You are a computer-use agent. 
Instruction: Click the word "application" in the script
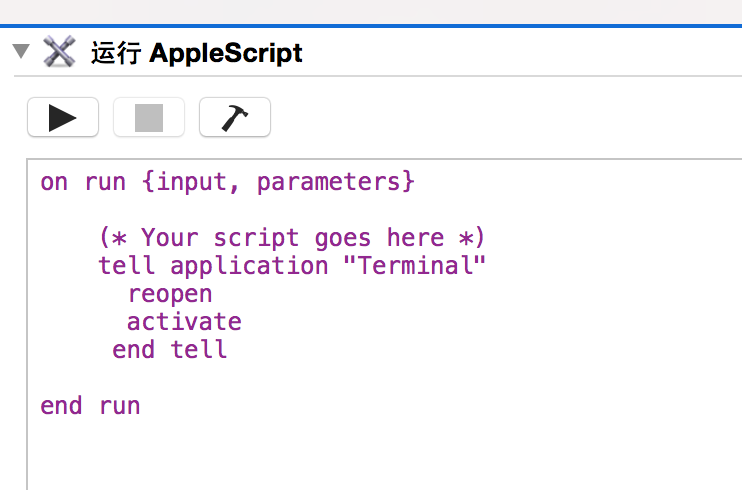[249, 266]
